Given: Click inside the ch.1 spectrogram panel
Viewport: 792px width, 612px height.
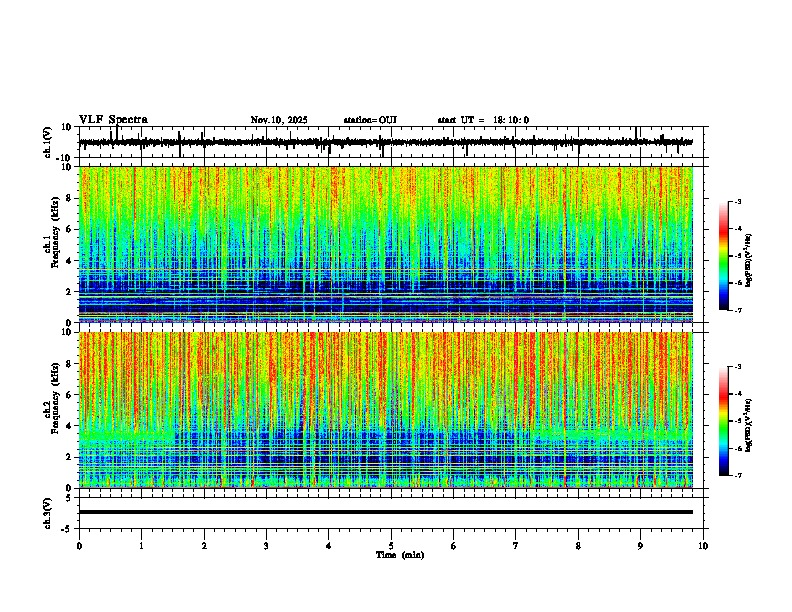Looking at the screenshot, I should coord(386,244).
